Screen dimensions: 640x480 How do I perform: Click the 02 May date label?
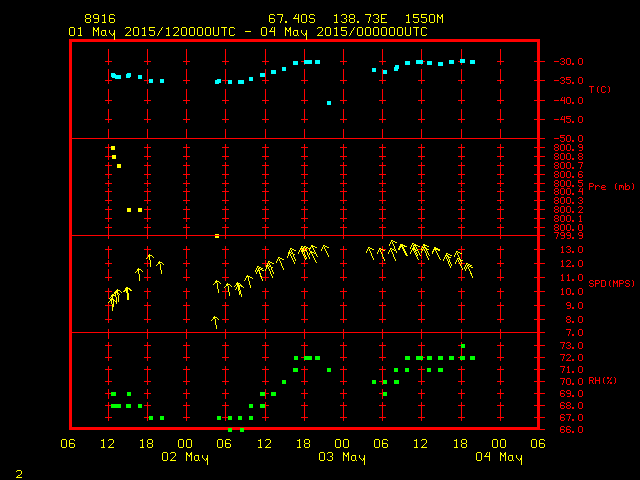tap(185, 457)
